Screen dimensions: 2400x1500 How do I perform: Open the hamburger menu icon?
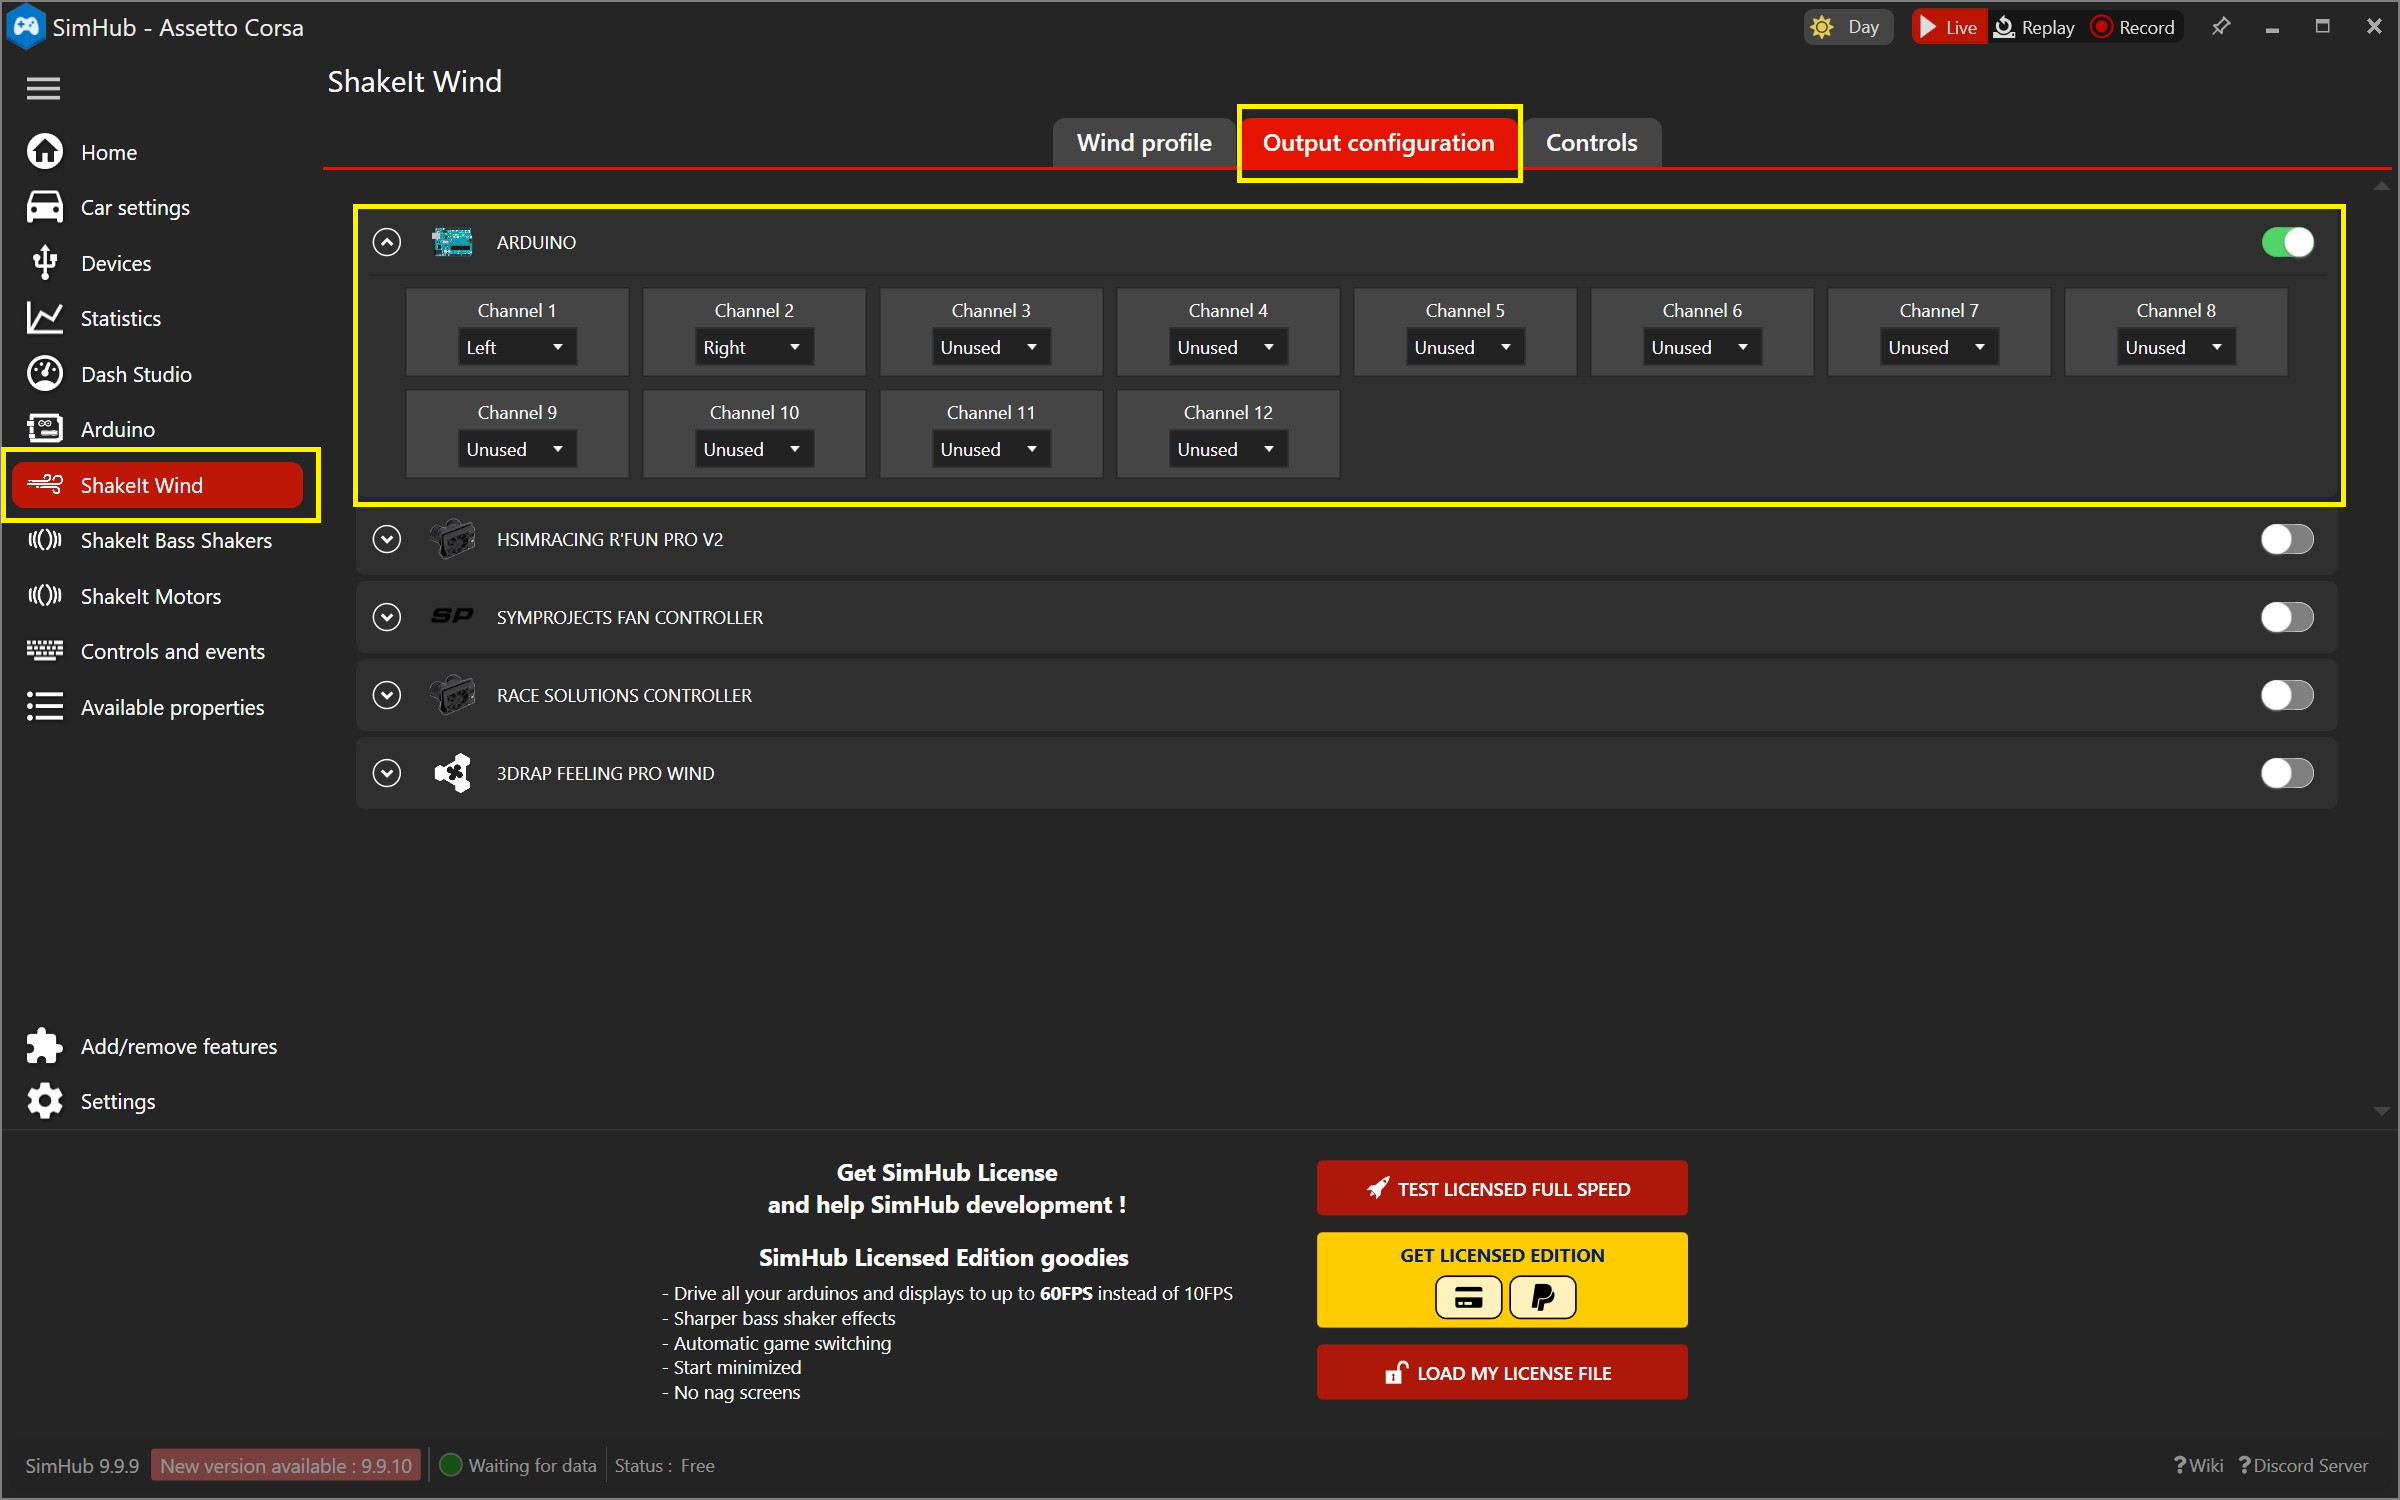43,88
